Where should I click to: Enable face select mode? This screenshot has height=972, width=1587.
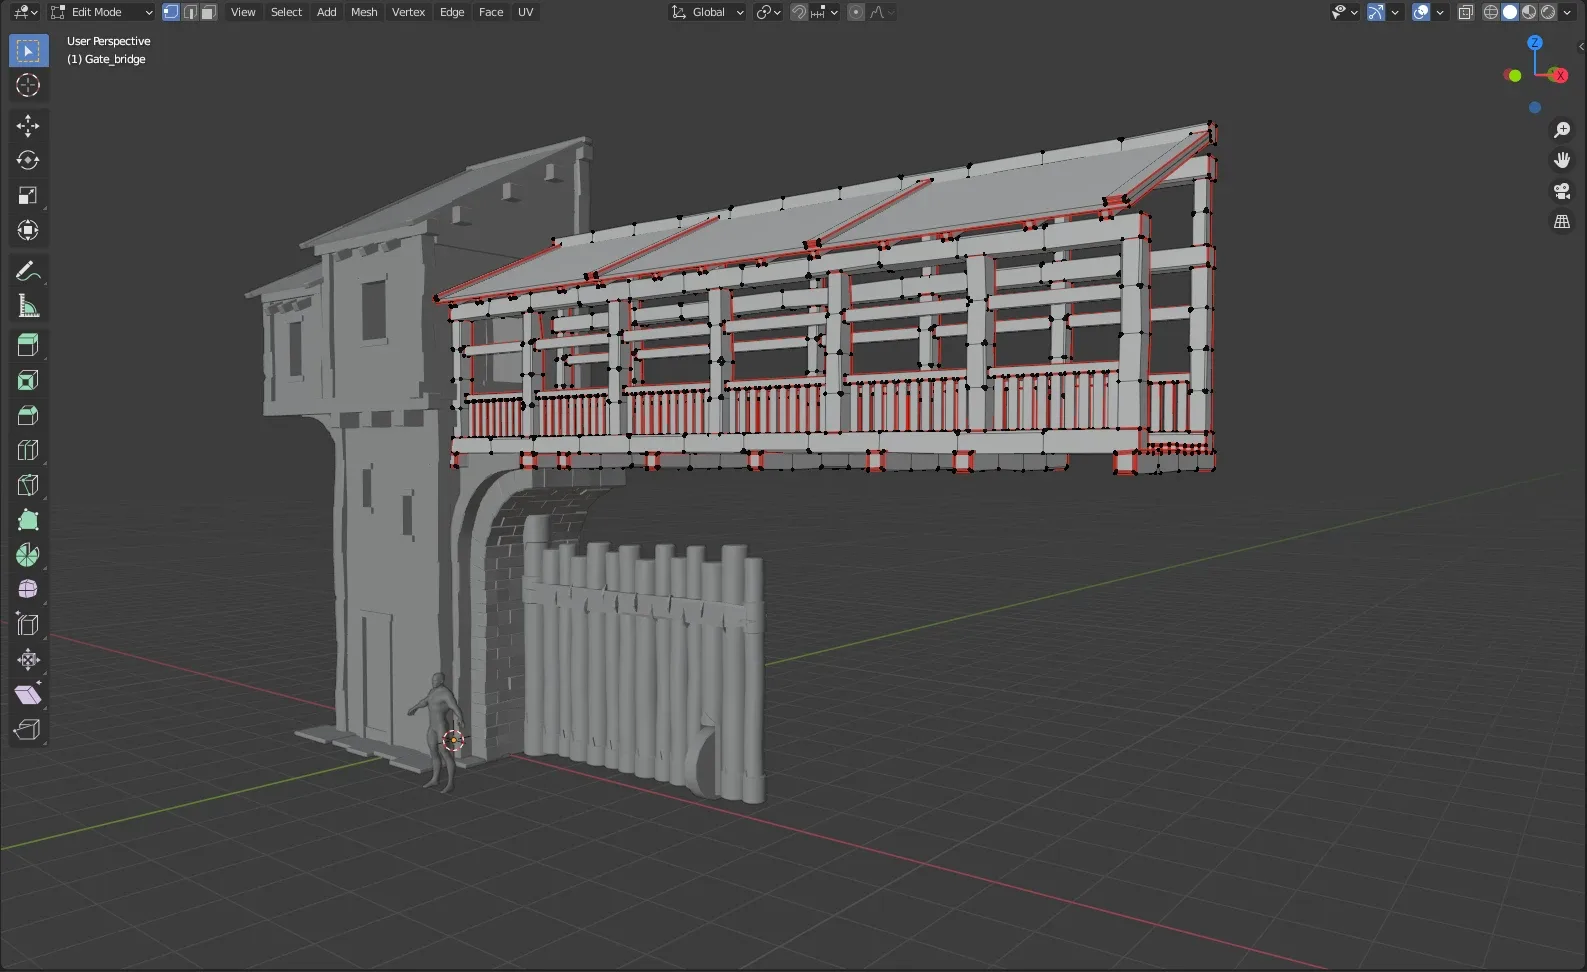(208, 12)
